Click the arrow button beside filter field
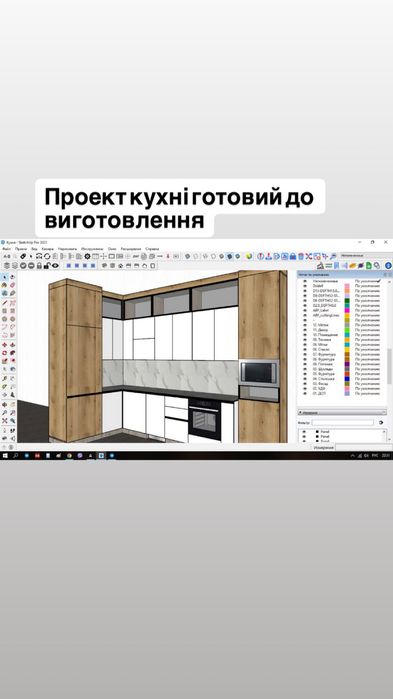Screen dimensions: 393x699 [381, 423]
